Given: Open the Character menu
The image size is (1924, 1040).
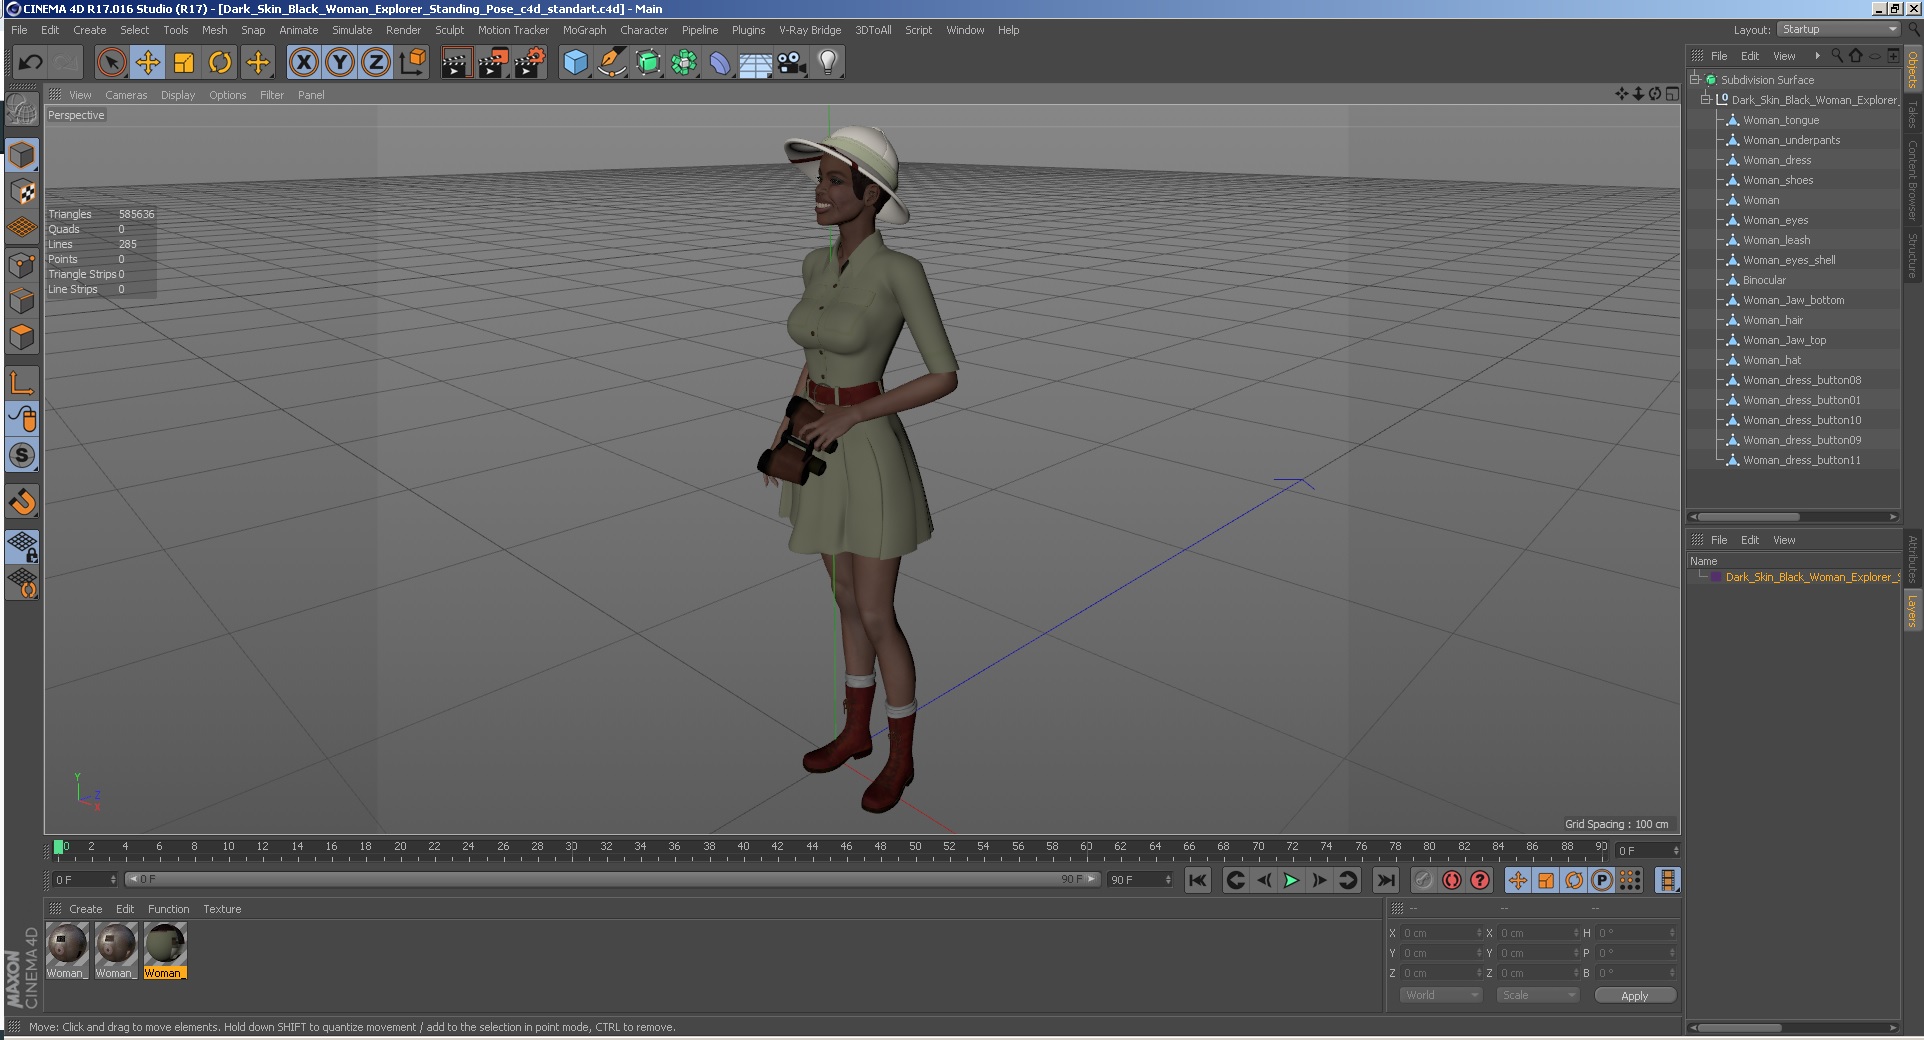Looking at the screenshot, I should [643, 30].
